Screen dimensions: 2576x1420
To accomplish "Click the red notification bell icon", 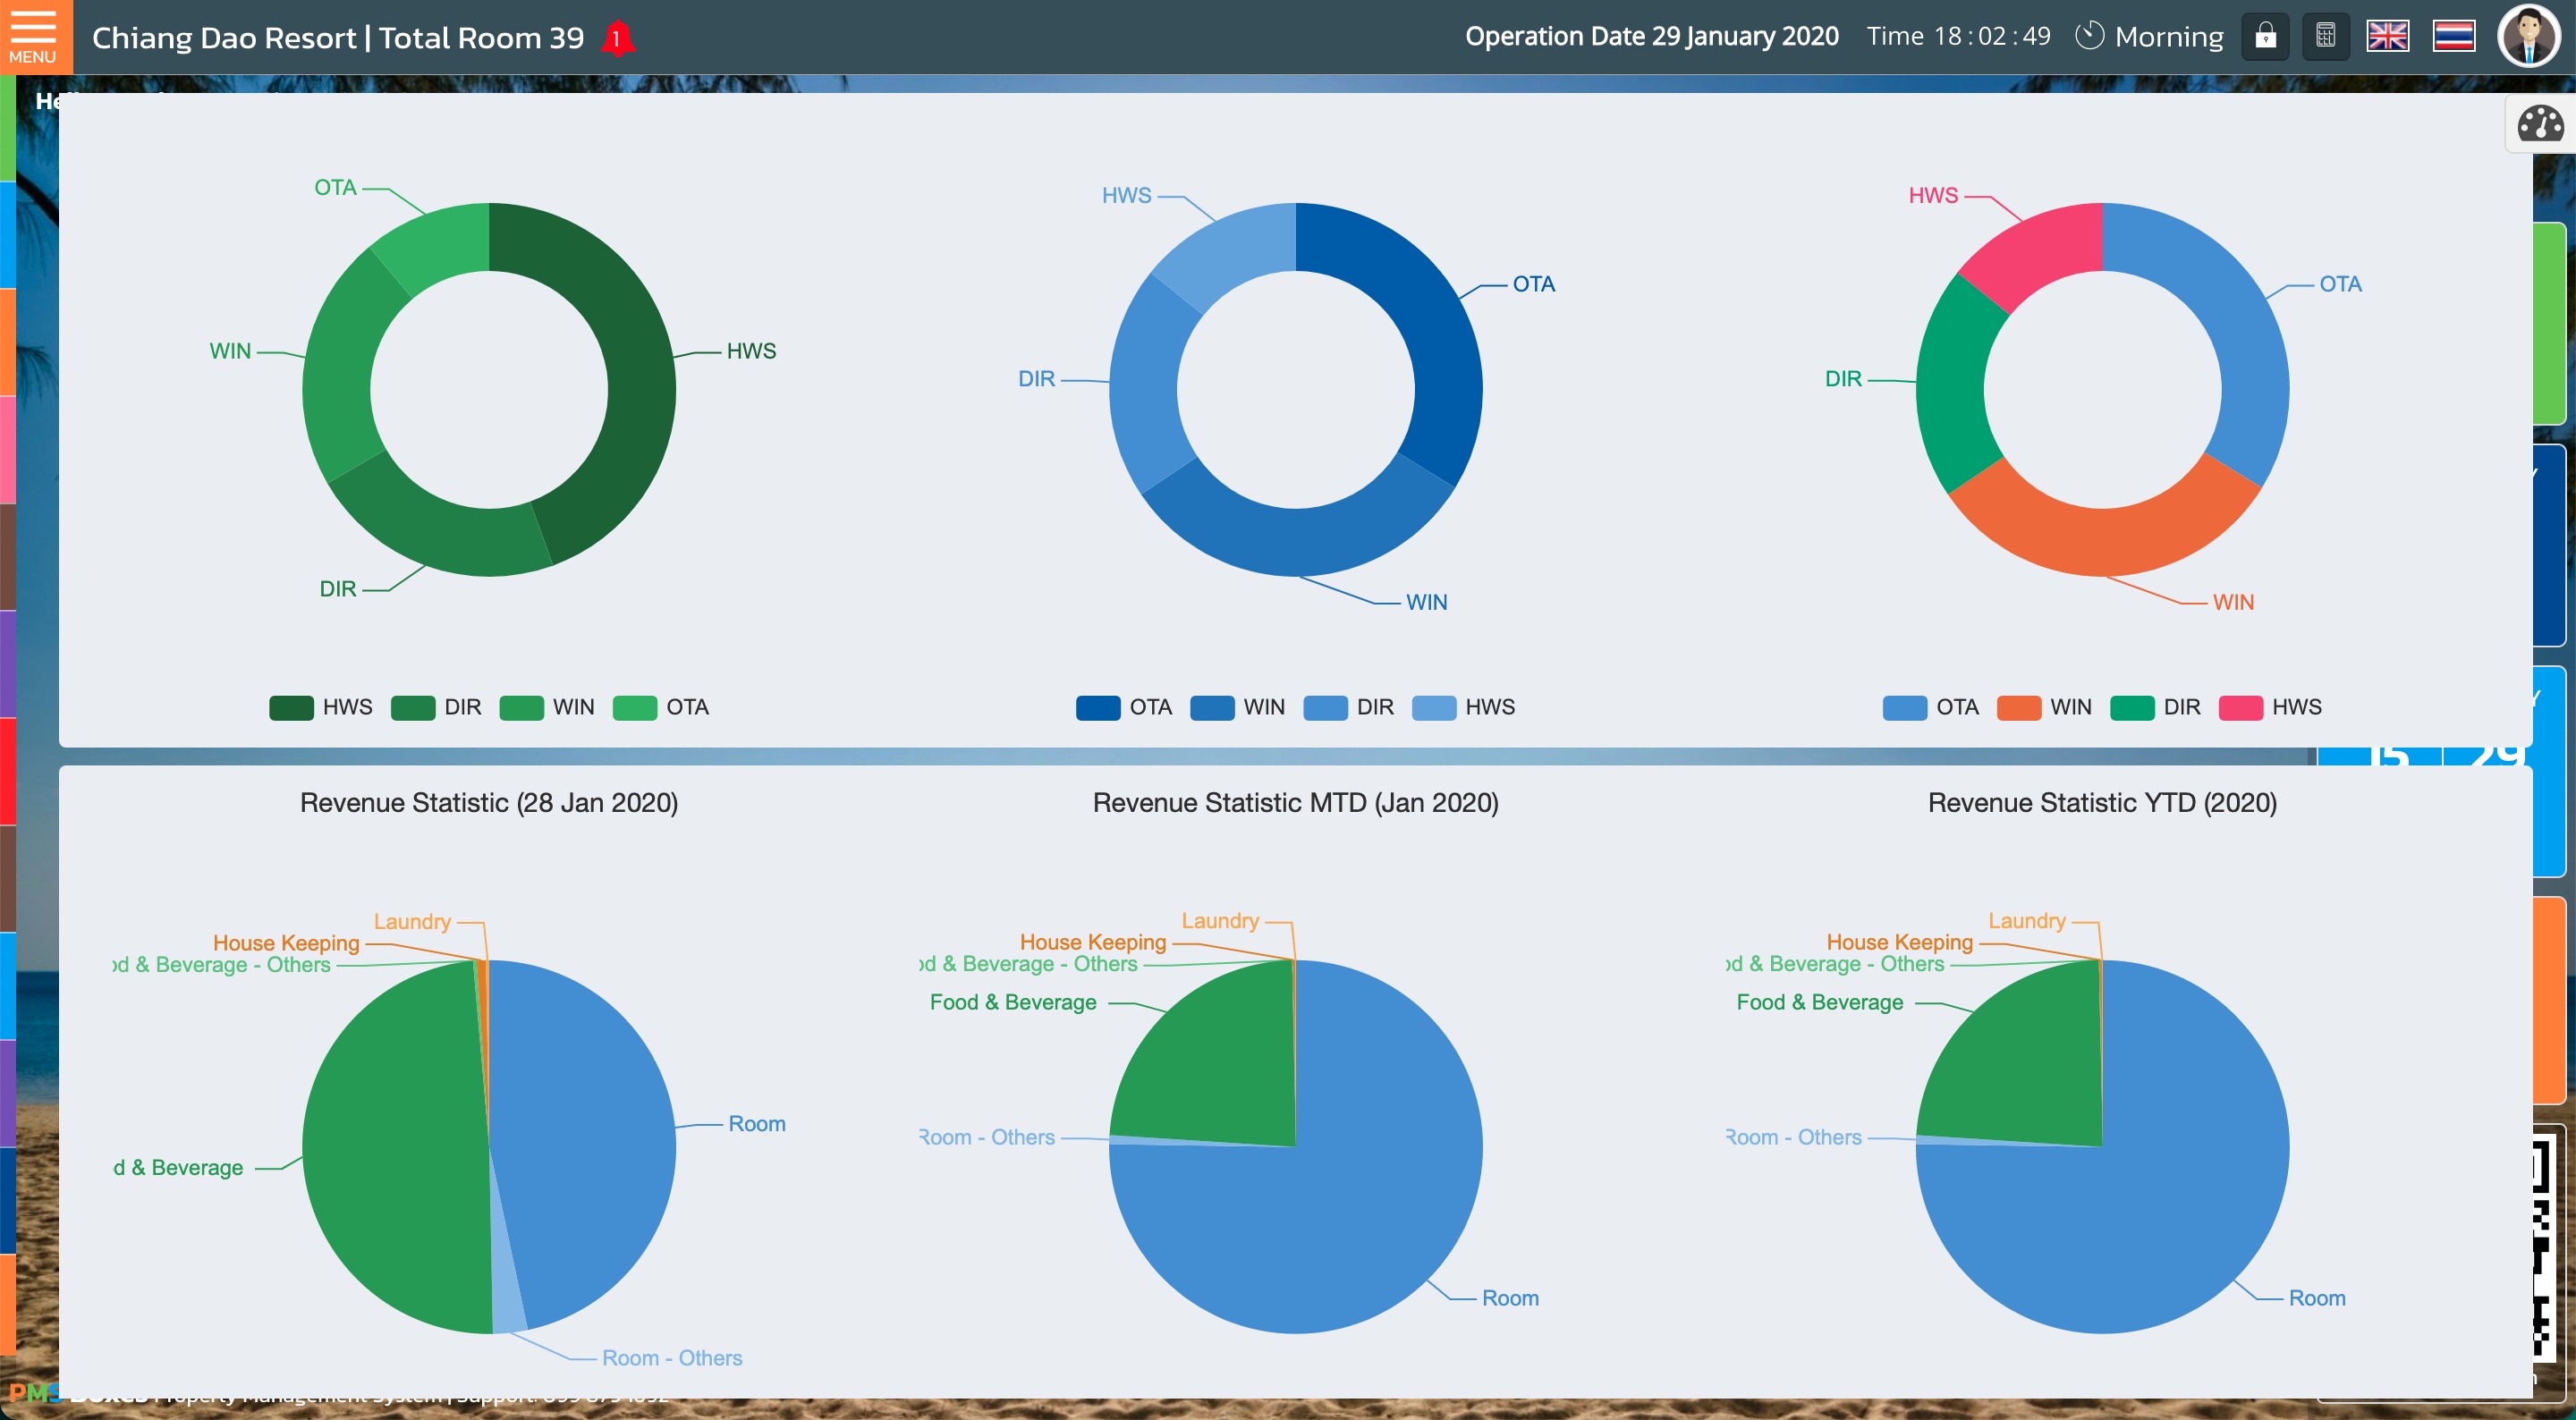I will (617, 39).
